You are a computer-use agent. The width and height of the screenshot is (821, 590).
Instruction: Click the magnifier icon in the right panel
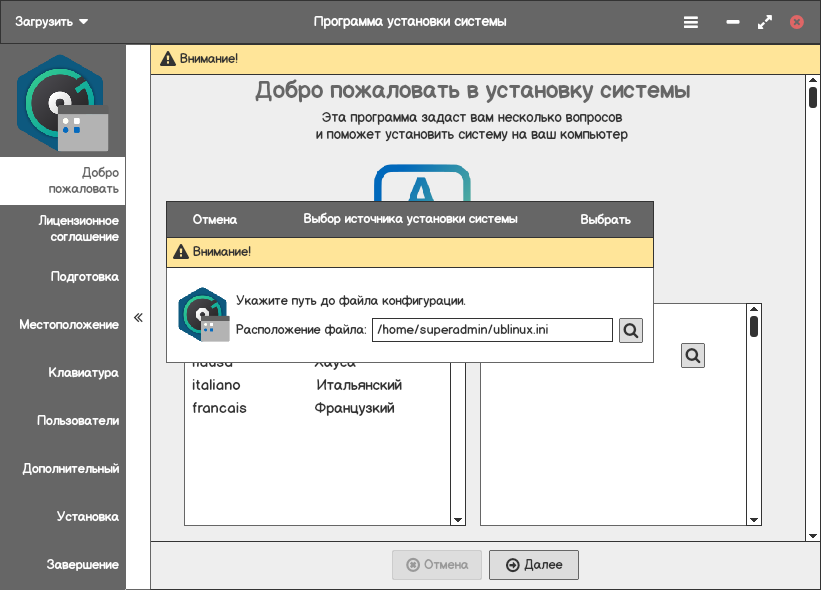point(692,355)
